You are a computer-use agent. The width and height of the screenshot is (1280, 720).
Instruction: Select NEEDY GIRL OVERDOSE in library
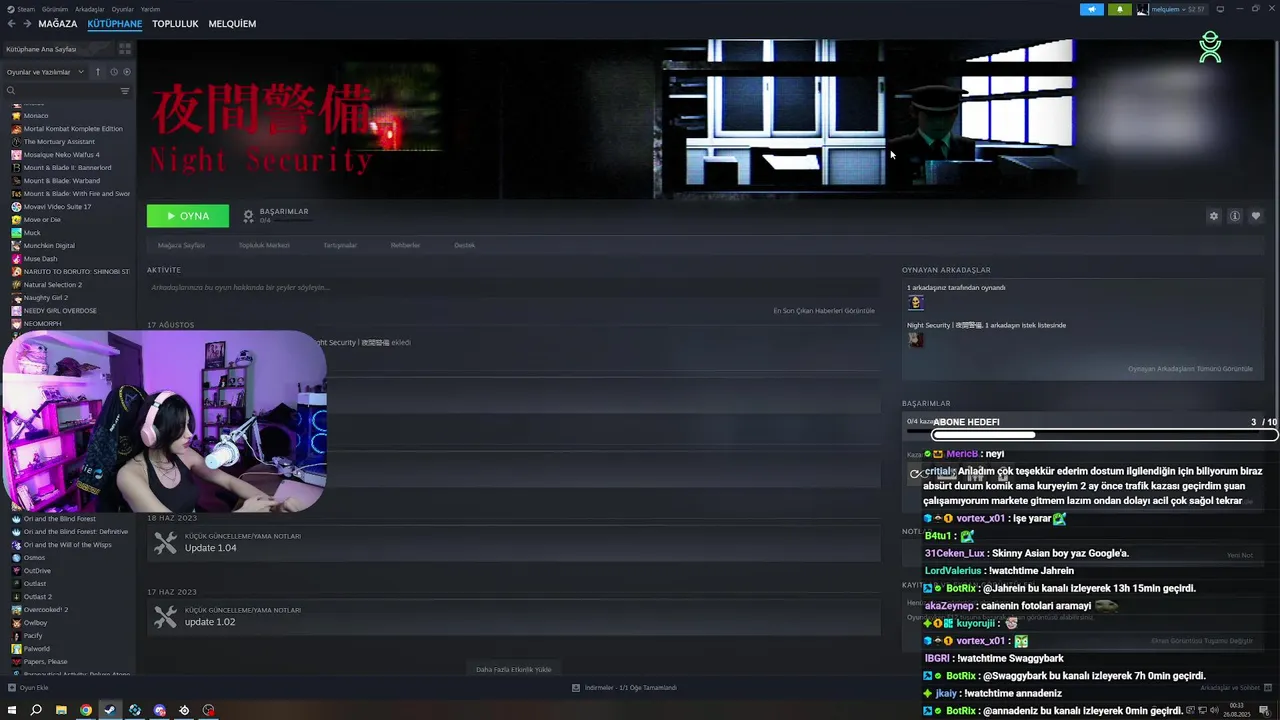pos(60,311)
